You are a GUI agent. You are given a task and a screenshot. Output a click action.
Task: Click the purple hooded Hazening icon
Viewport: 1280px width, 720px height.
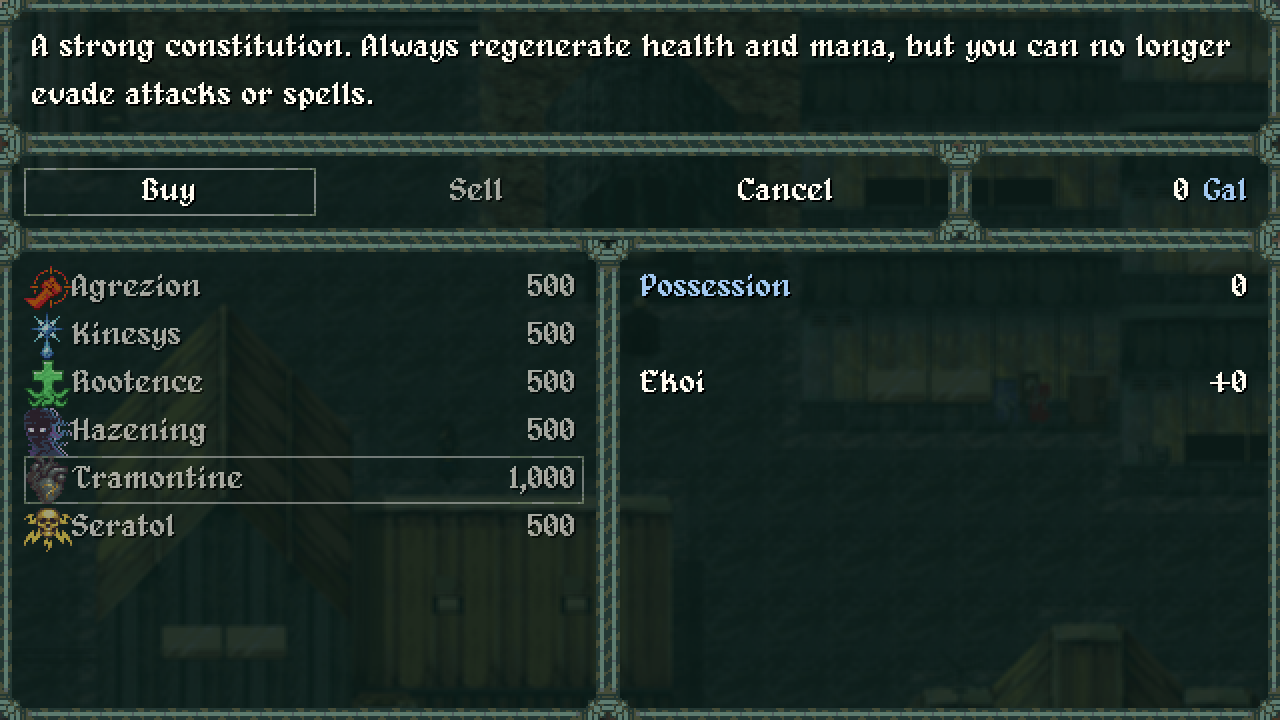tap(46, 431)
